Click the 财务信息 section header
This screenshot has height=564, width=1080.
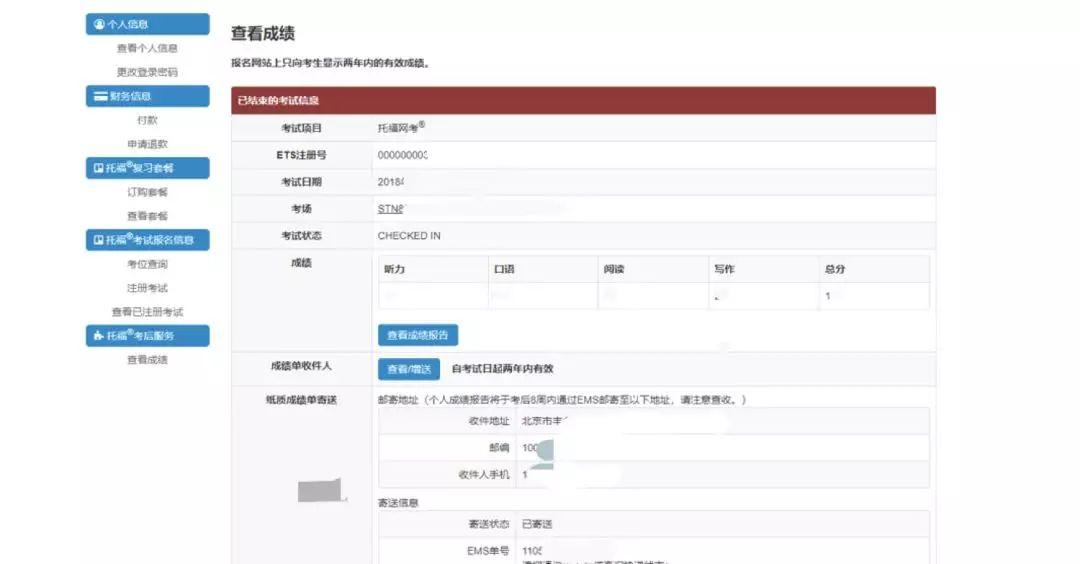tap(147, 96)
